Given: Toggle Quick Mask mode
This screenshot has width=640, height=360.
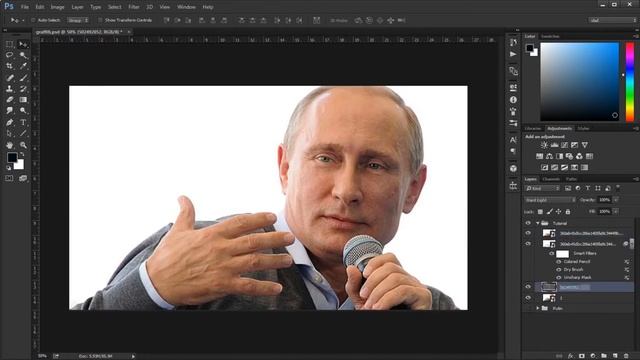Looking at the screenshot, I should pyautogui.click(x=9, y=178).
